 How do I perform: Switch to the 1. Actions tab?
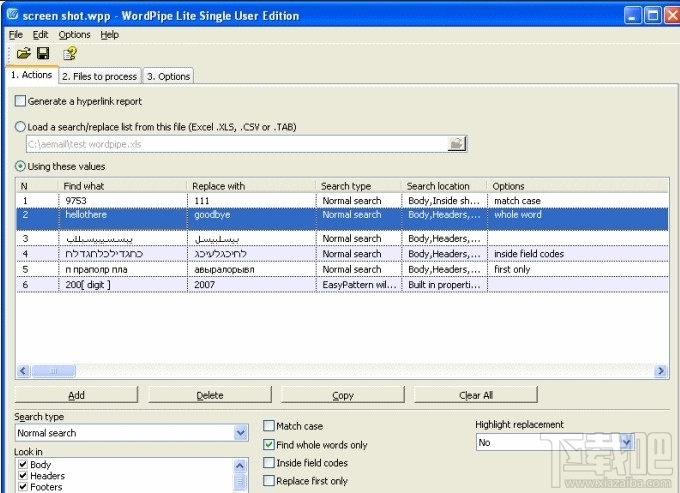(x=32, y=75)
